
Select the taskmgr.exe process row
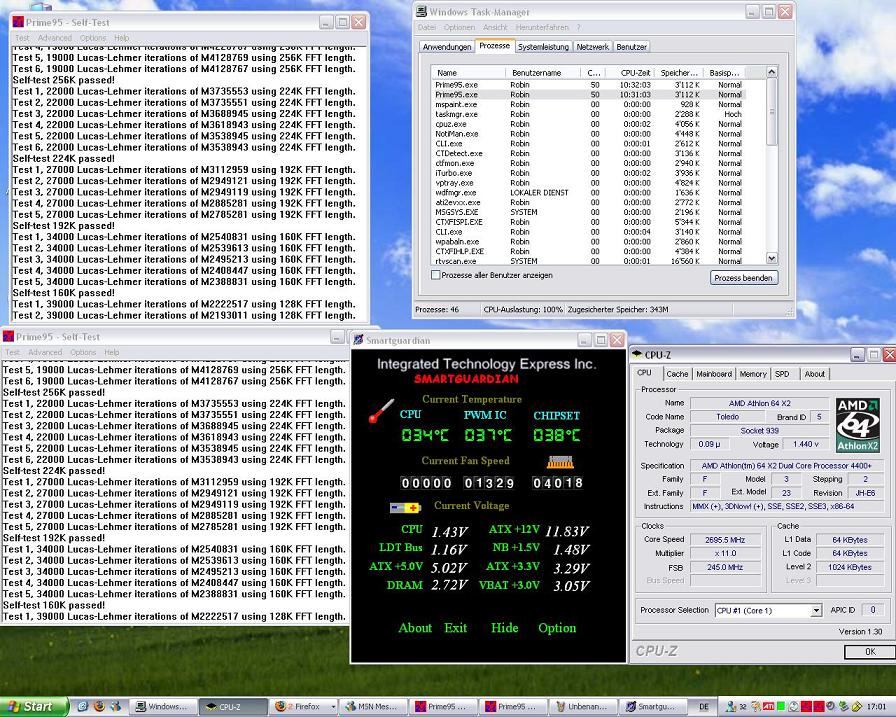click(589, 114)
